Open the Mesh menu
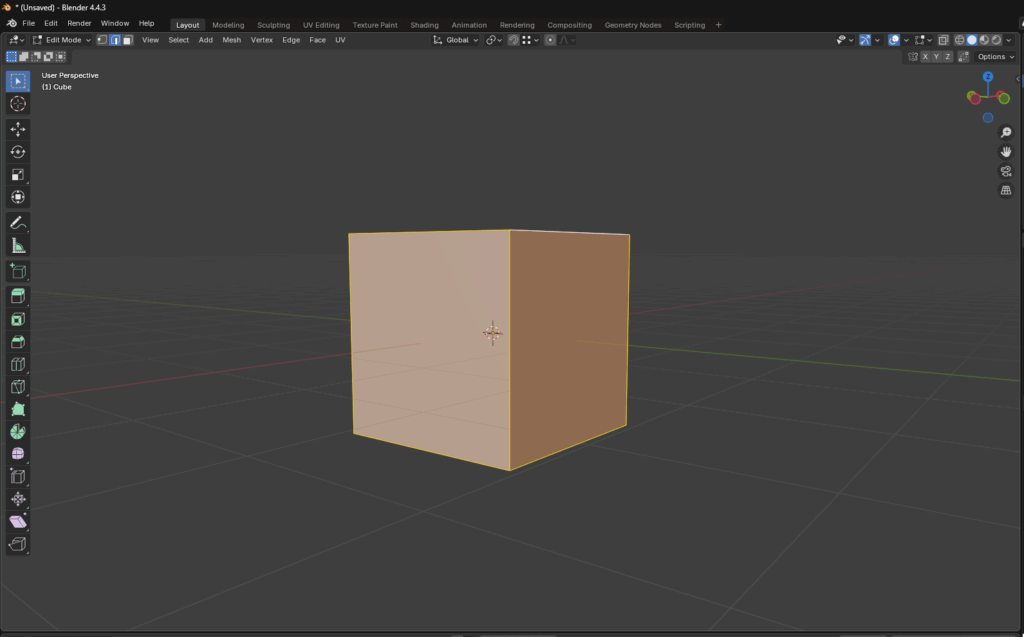 (x=231, y=40)
